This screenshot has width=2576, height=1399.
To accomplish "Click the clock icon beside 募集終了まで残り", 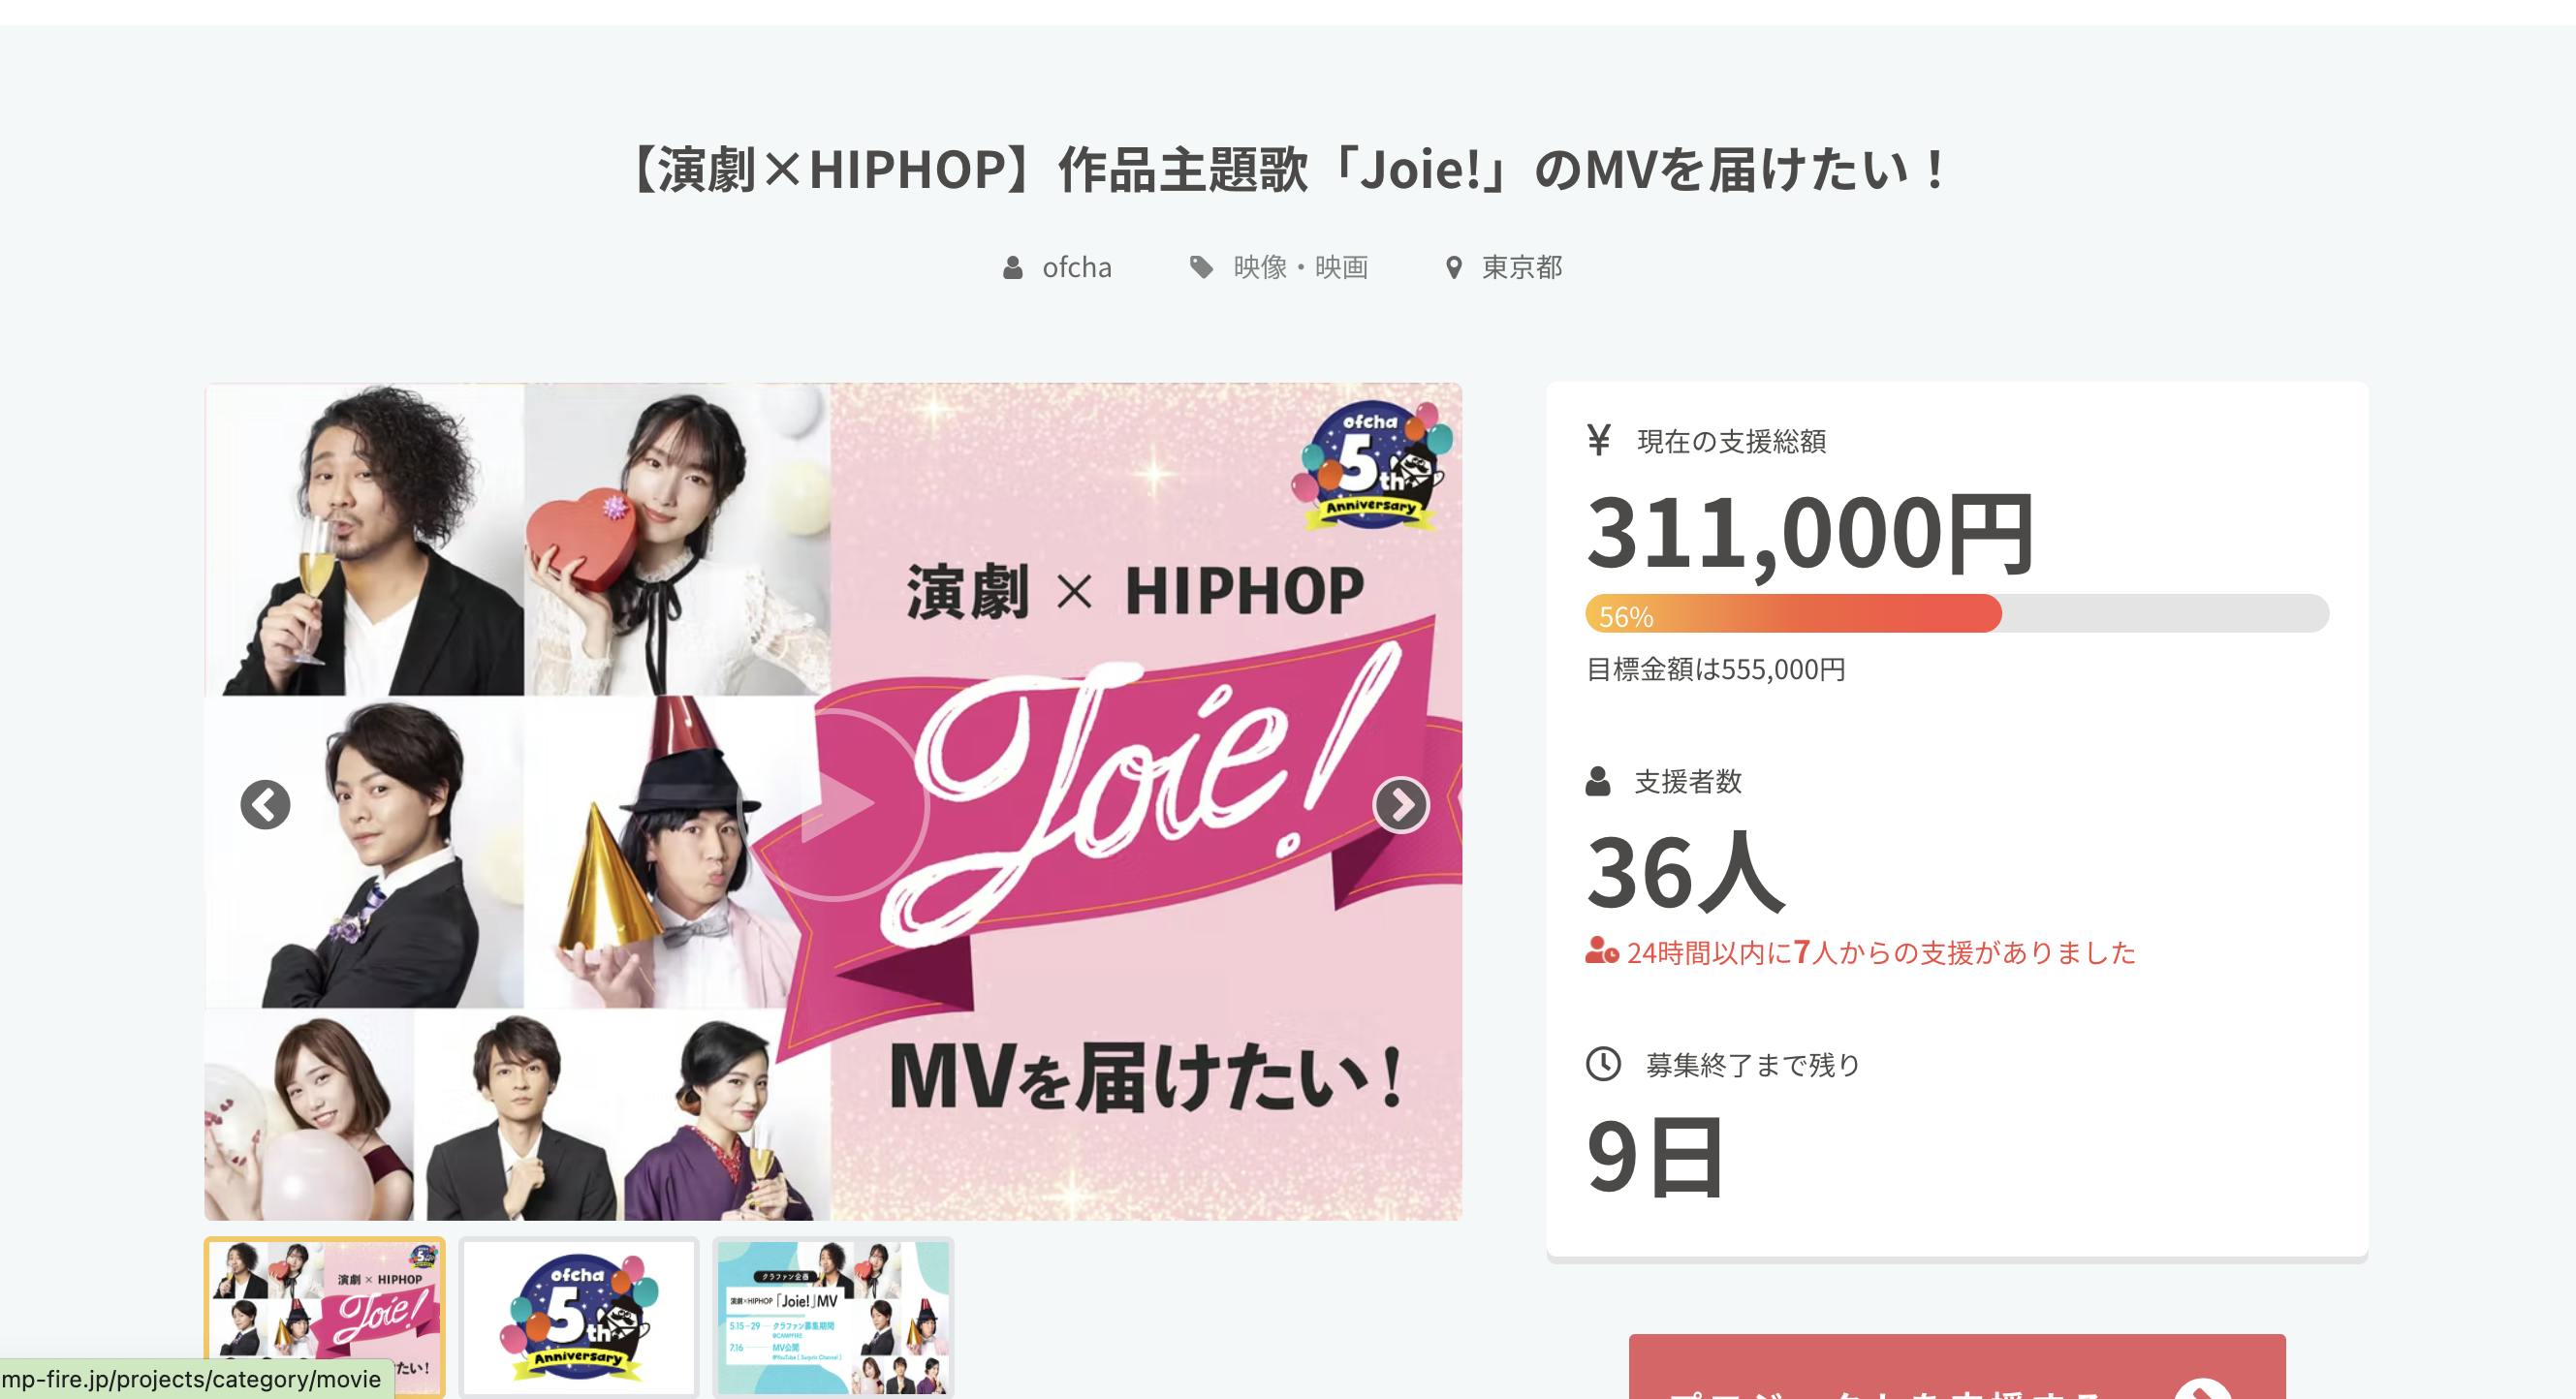I will tap(1603, 1064).
